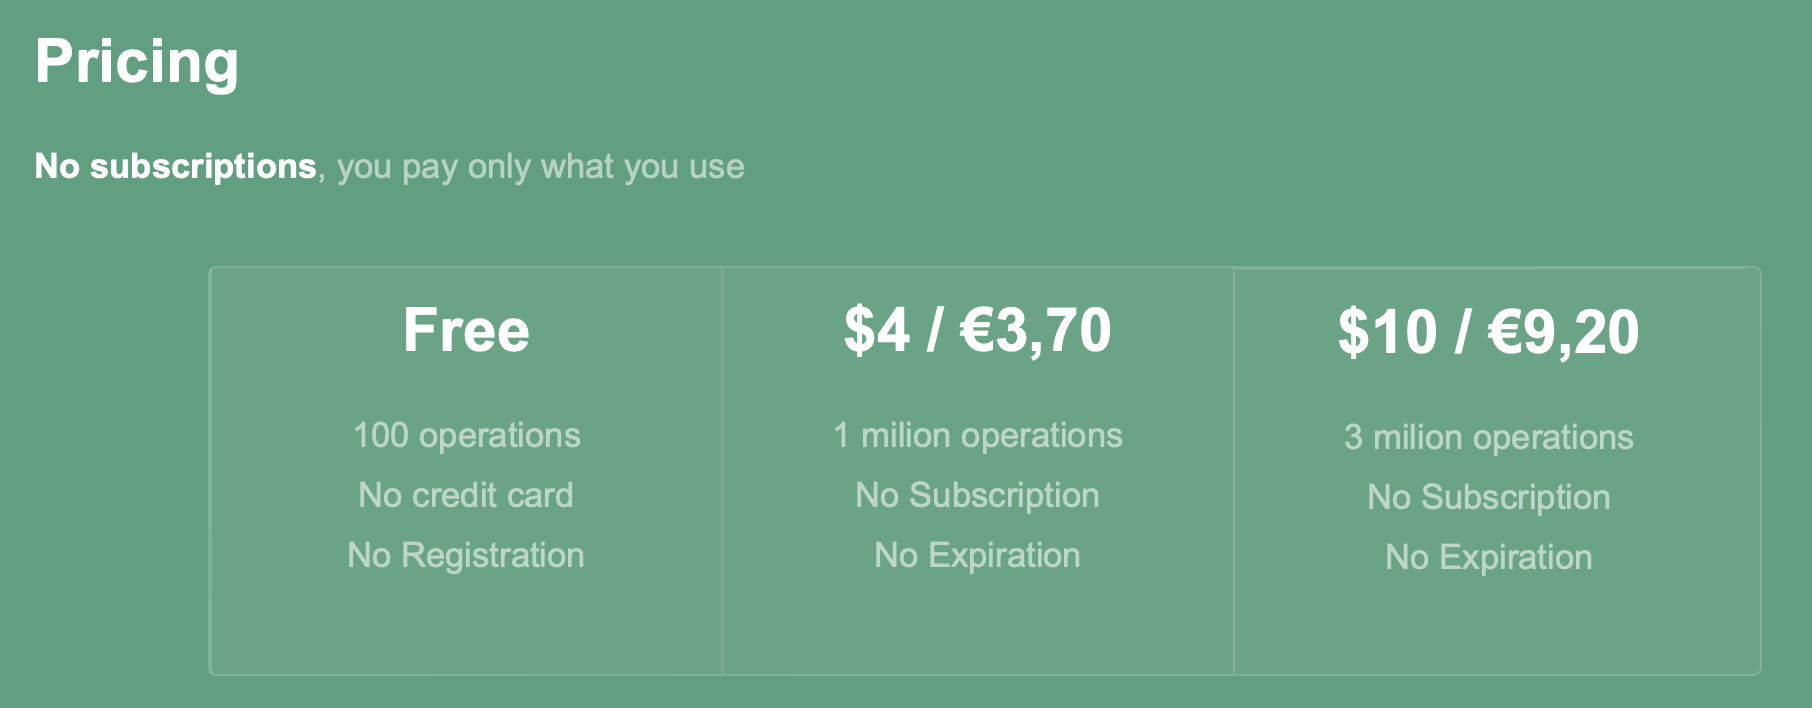Click the bold 'No subscriptions' text

click(x=176, y=166)
